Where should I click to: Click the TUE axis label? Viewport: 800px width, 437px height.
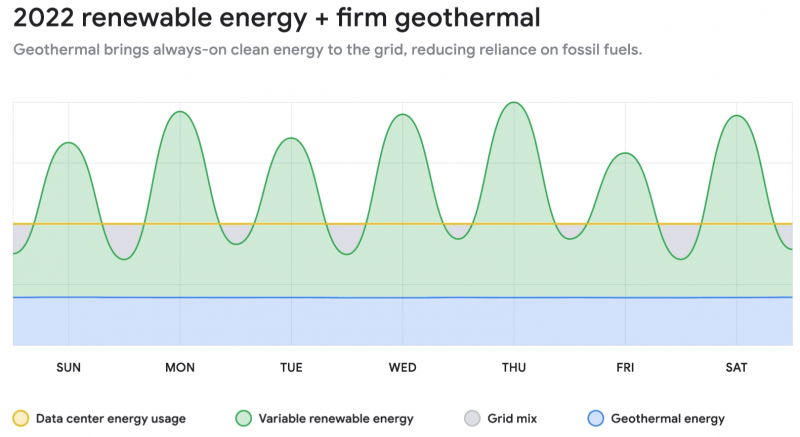point(291,368)
